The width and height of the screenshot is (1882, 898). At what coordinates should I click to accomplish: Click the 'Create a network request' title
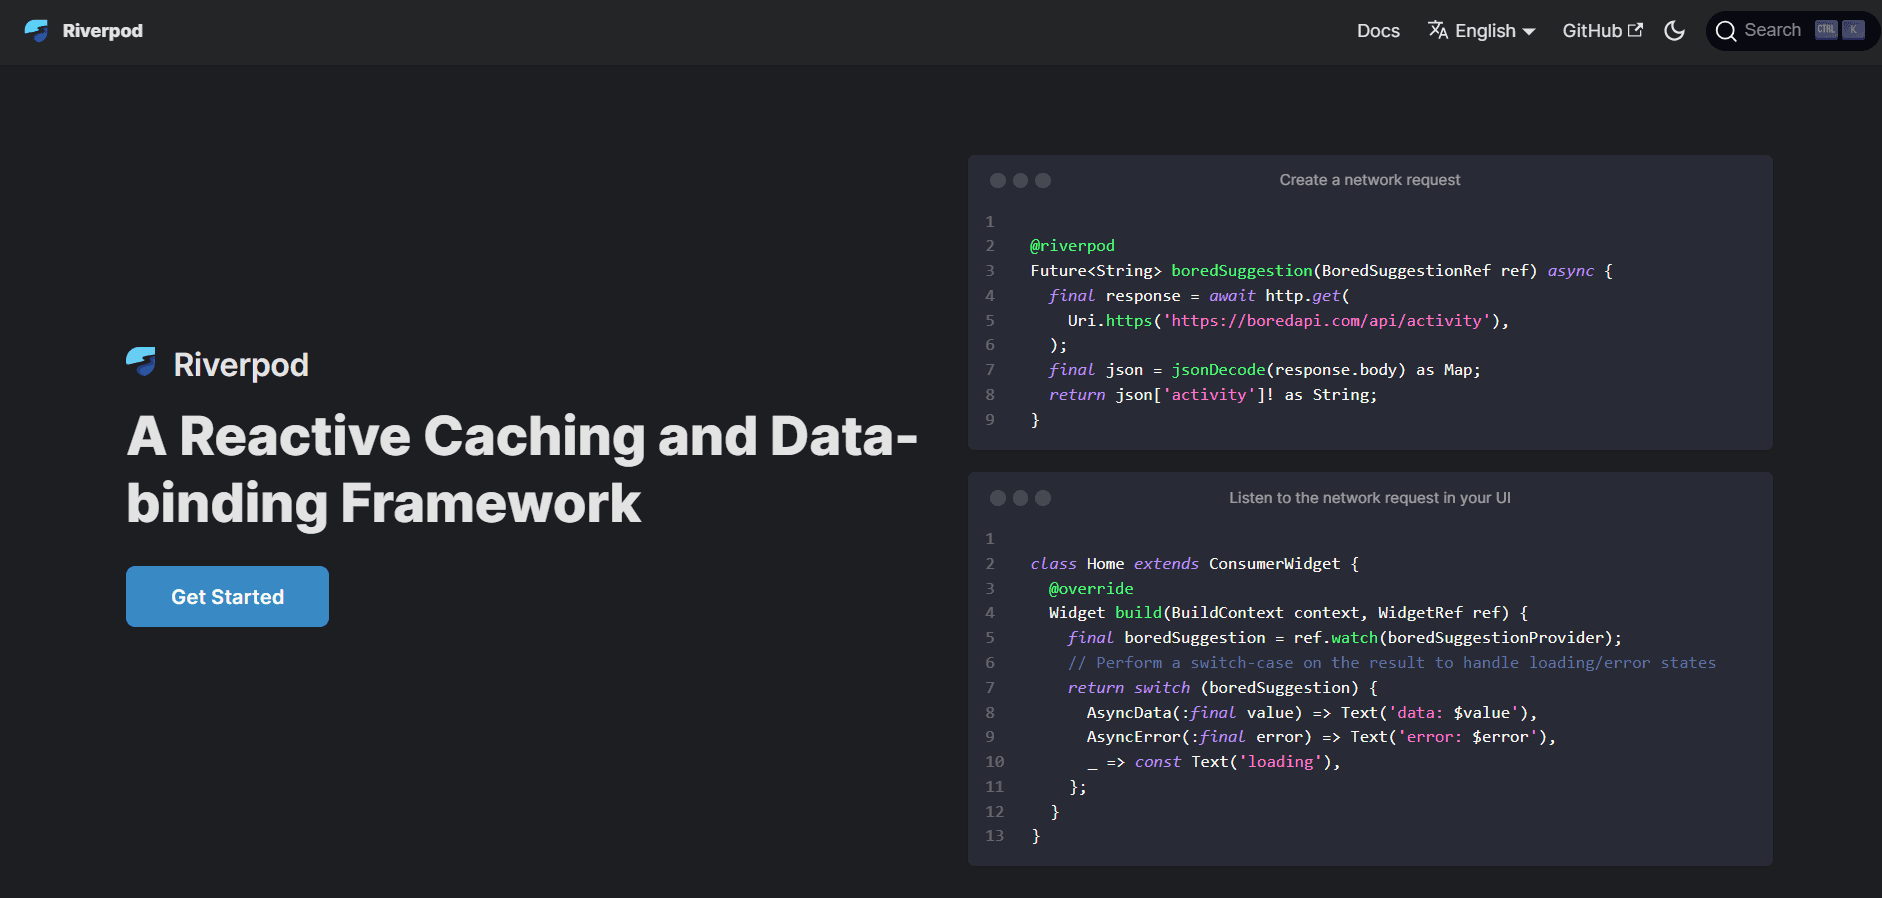point(1369,180)
